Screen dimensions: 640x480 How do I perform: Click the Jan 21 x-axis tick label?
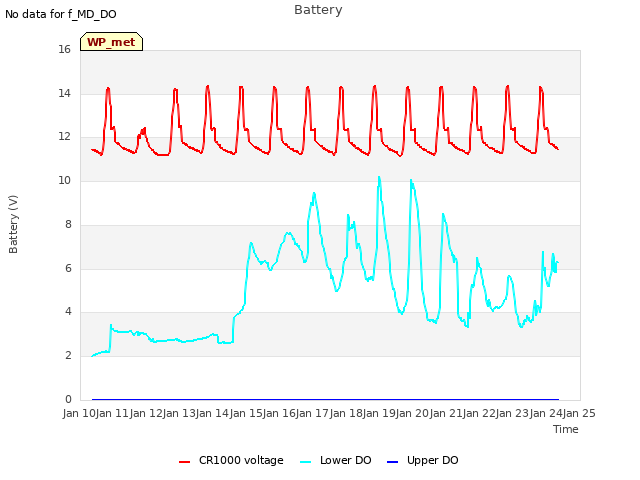pos(446,413)
